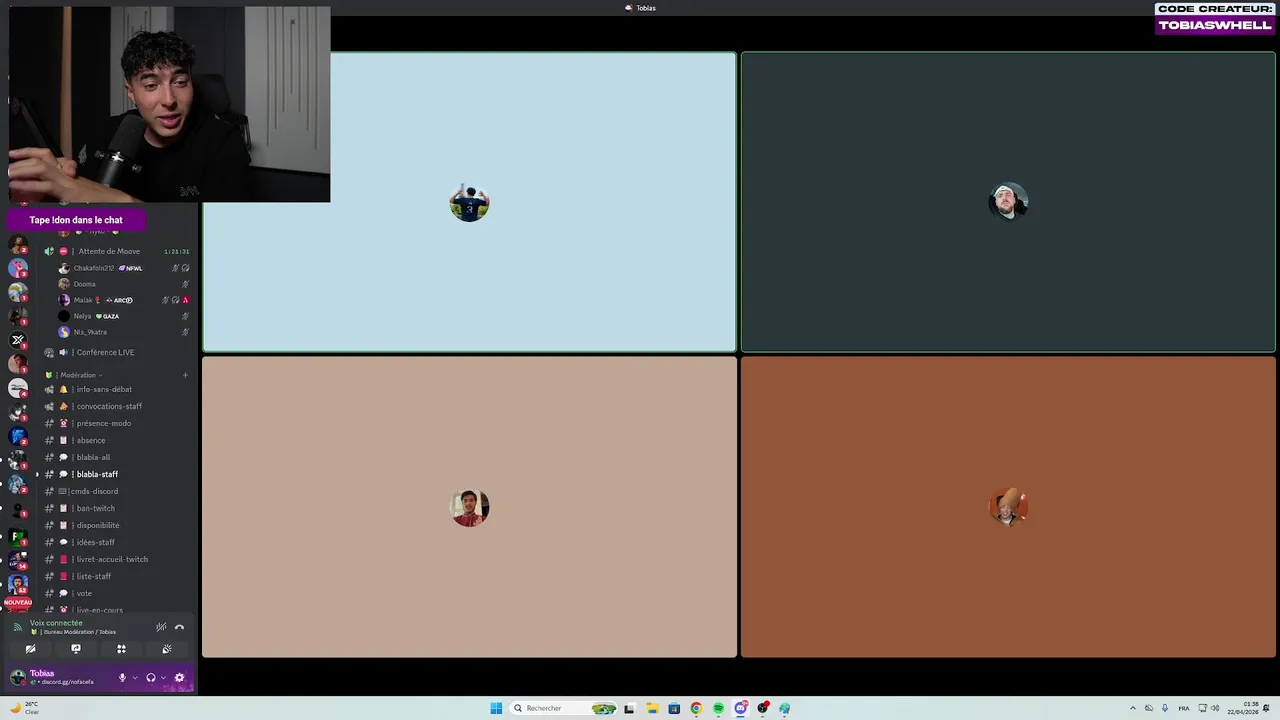This screenshot has height=720, width=1280.
Task: Open the vote channel
Action: coord(116,593)
